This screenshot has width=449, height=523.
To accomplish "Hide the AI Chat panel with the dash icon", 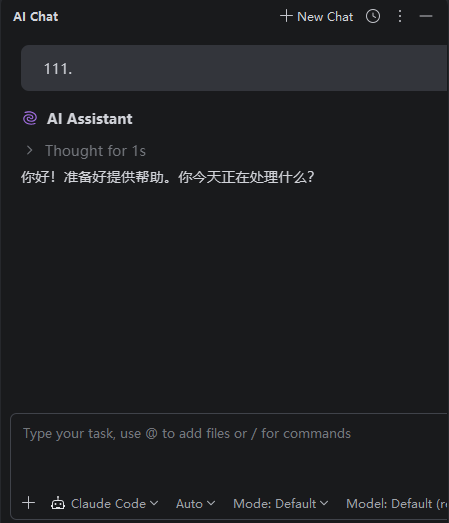I will click(426, 16).
